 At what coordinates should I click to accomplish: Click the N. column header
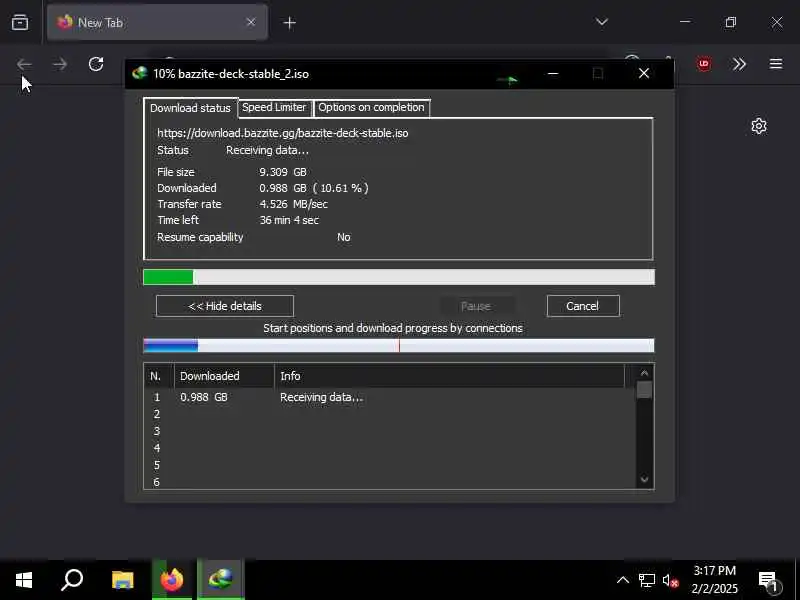tap(159, 376)
